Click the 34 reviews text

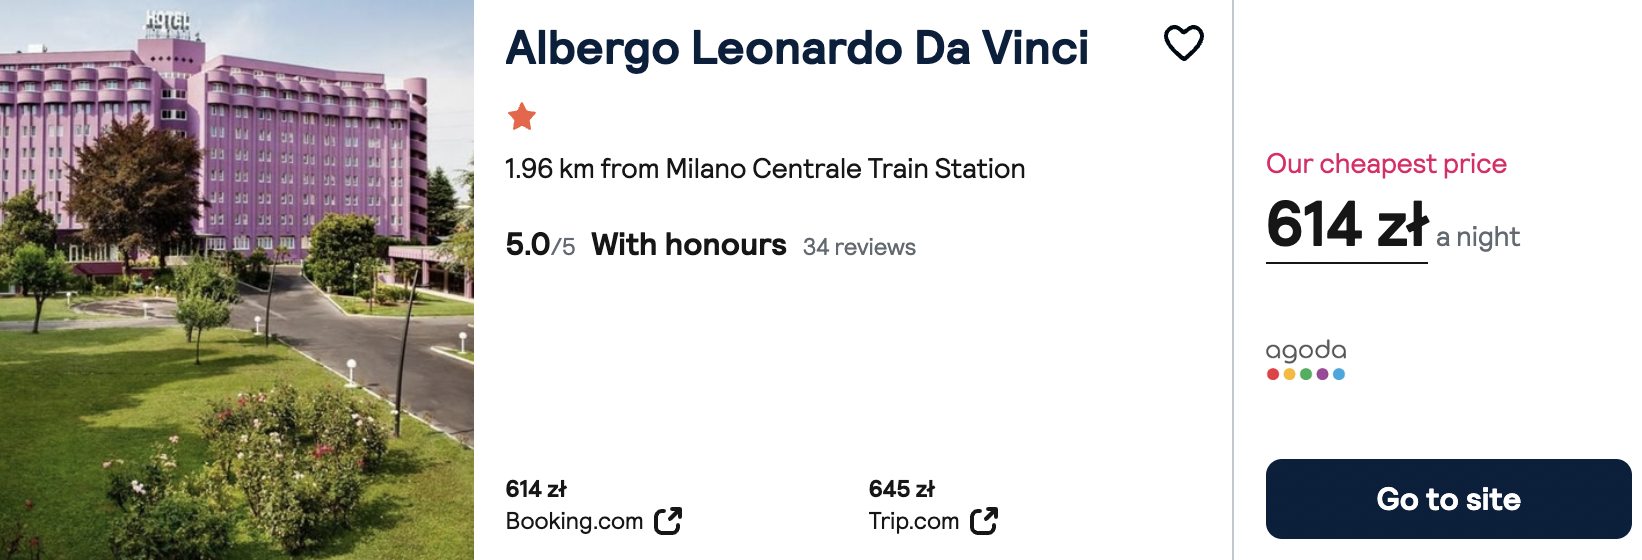point(859,247)
